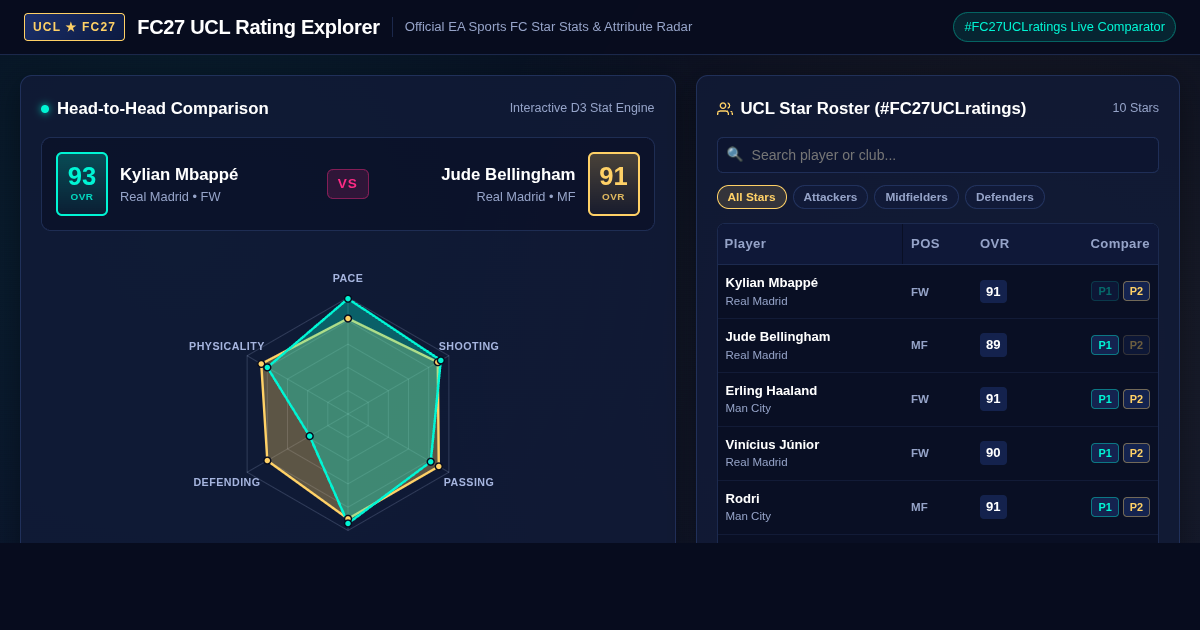The width and height of the screenshot is (1200, 630).
Task: Set Kylian Mbappé as P2
Action: point(1136,291)
